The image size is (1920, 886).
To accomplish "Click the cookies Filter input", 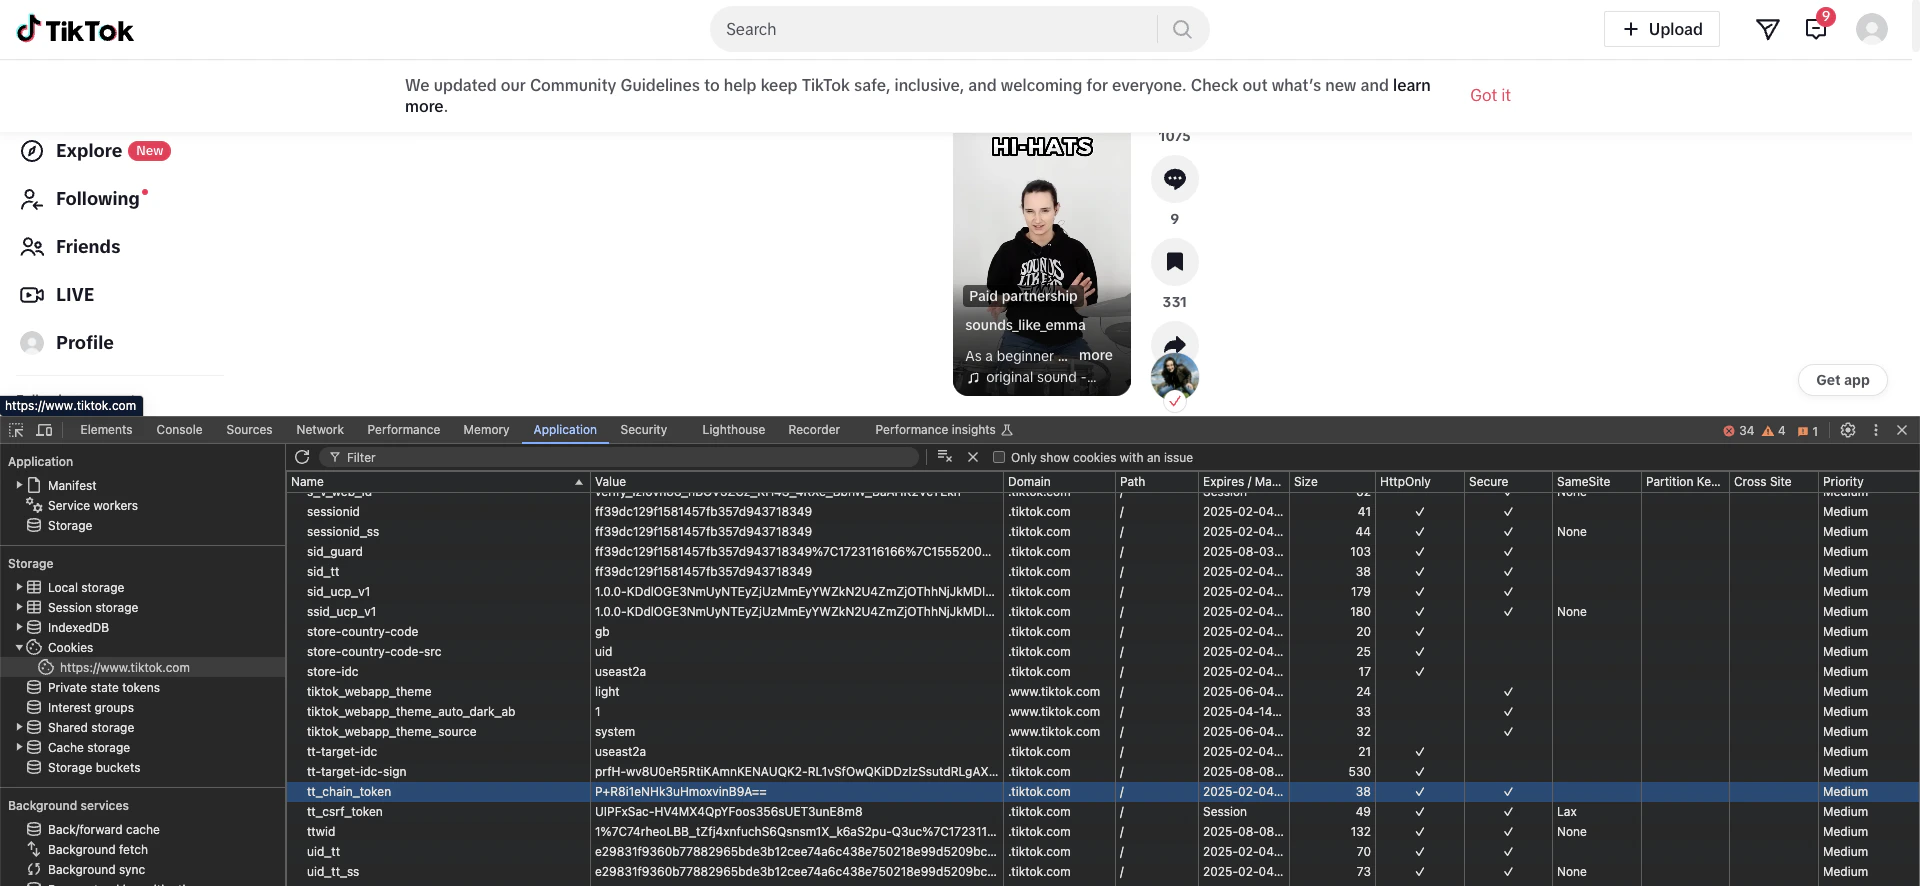I will pos(620,457).
